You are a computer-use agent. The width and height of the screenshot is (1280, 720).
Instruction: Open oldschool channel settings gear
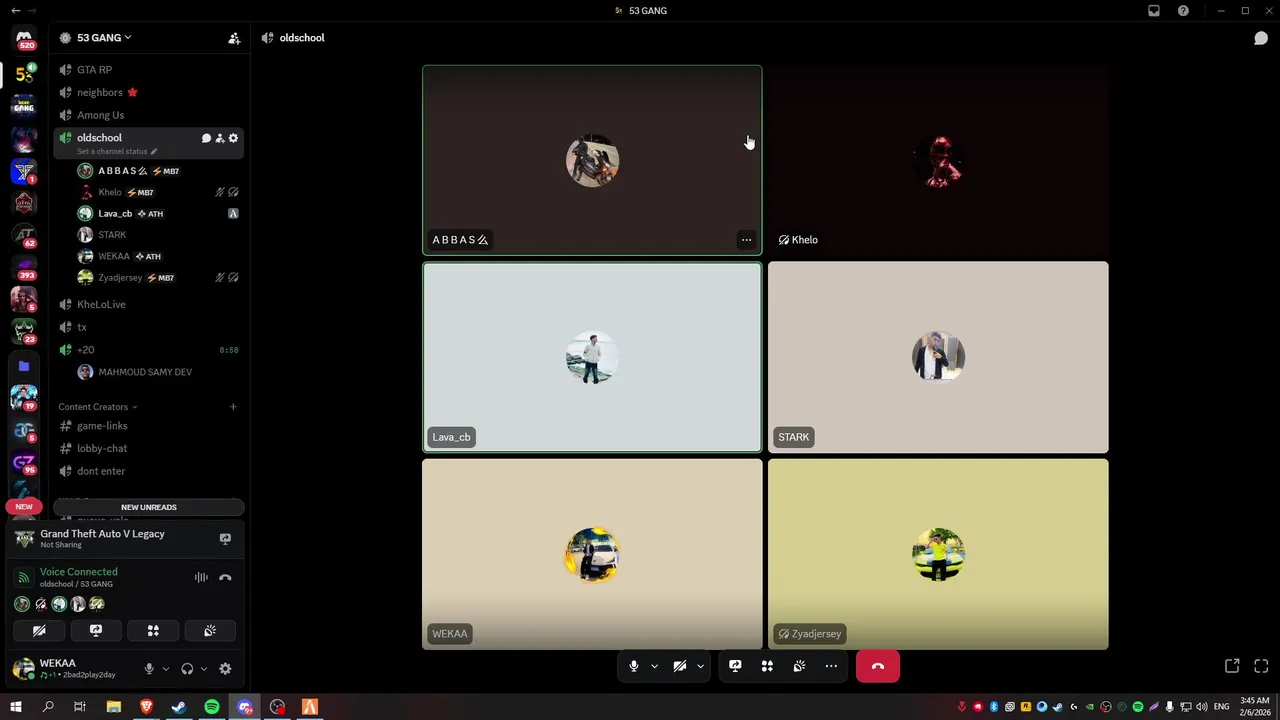click(x=233, y=138)
